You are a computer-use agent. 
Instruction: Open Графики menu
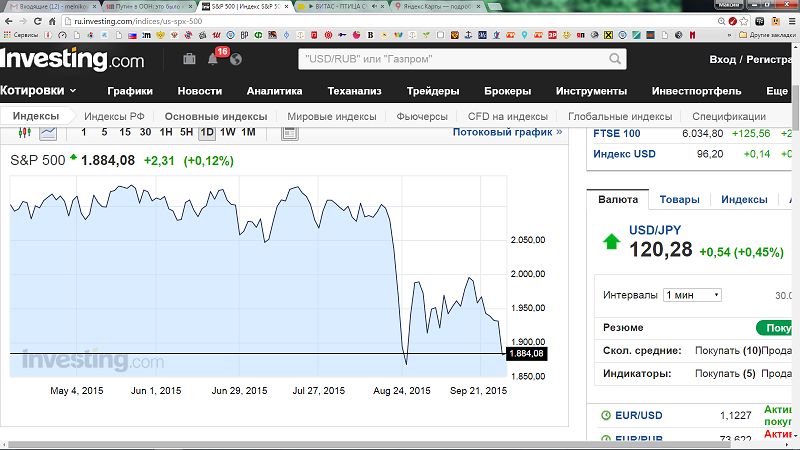130,91
